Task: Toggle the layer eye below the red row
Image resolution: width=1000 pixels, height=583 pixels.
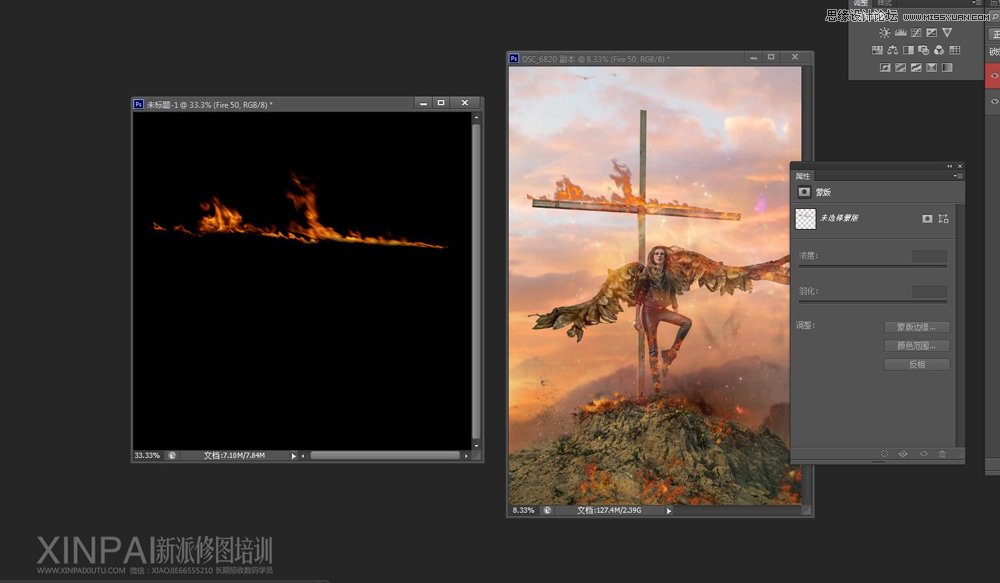Action: 994,101
